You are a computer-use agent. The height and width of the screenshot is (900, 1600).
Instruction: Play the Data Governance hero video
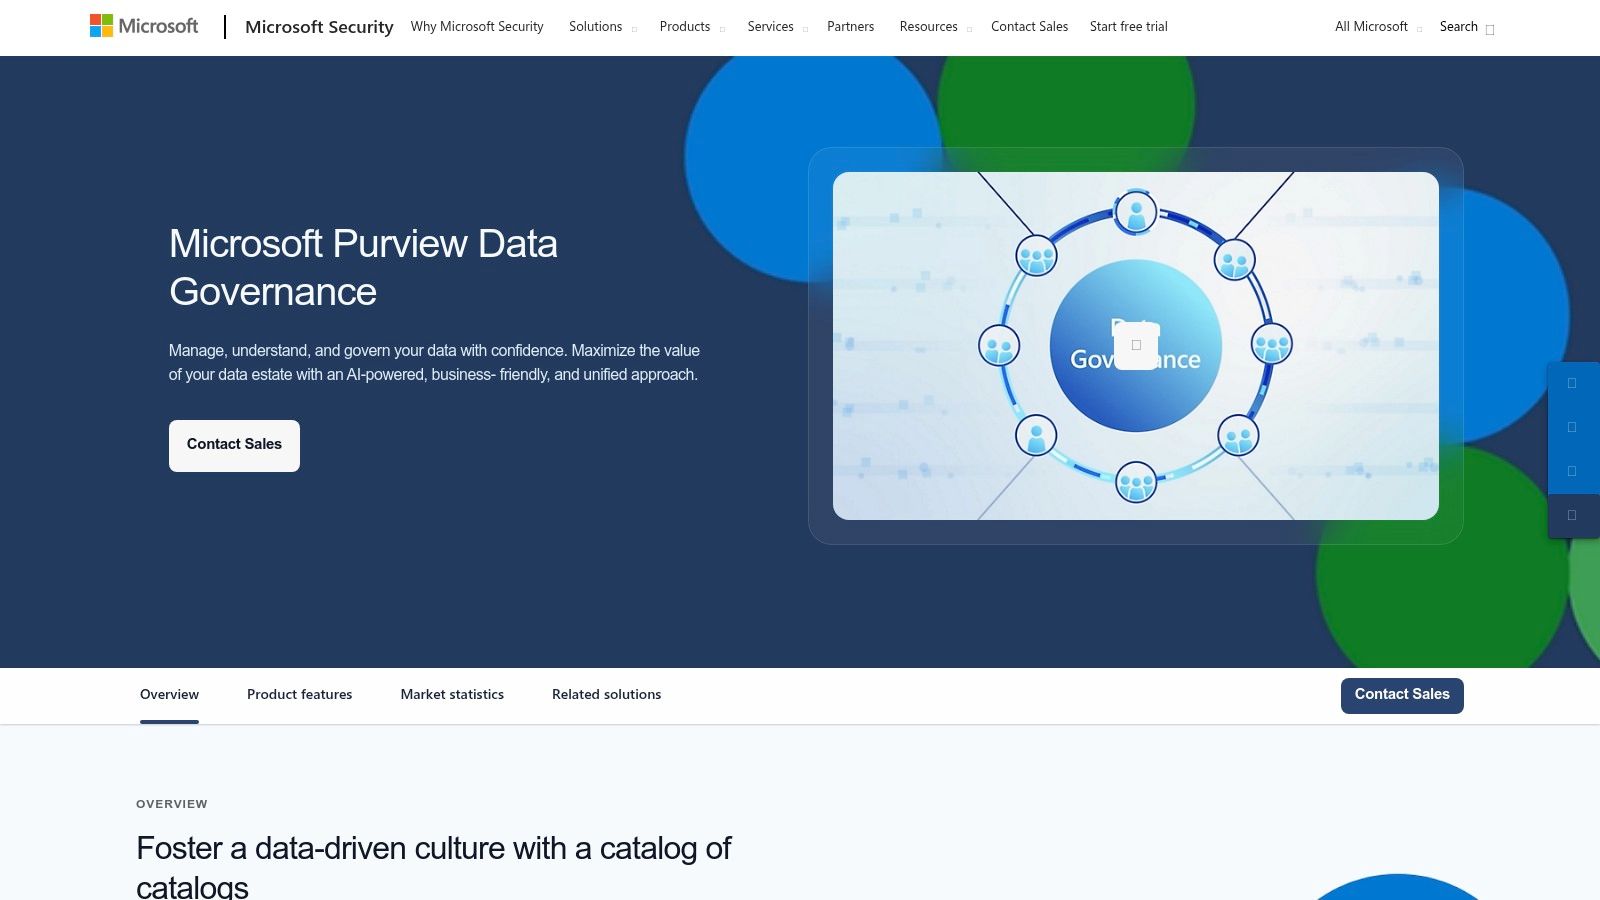click(1136, 346)
